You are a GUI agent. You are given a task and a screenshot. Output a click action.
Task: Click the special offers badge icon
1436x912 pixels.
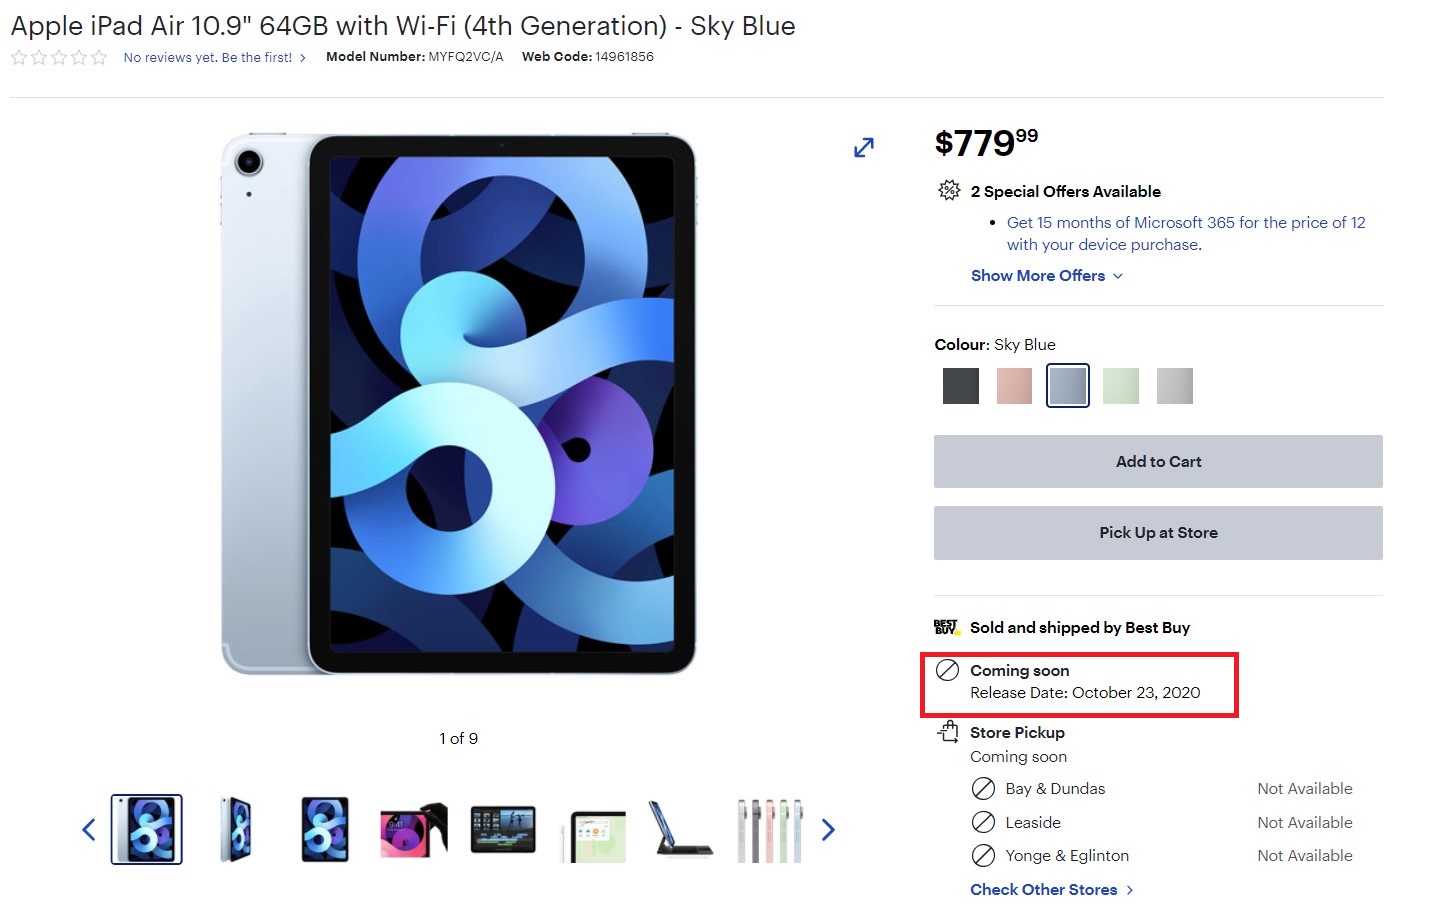point(949,190)
